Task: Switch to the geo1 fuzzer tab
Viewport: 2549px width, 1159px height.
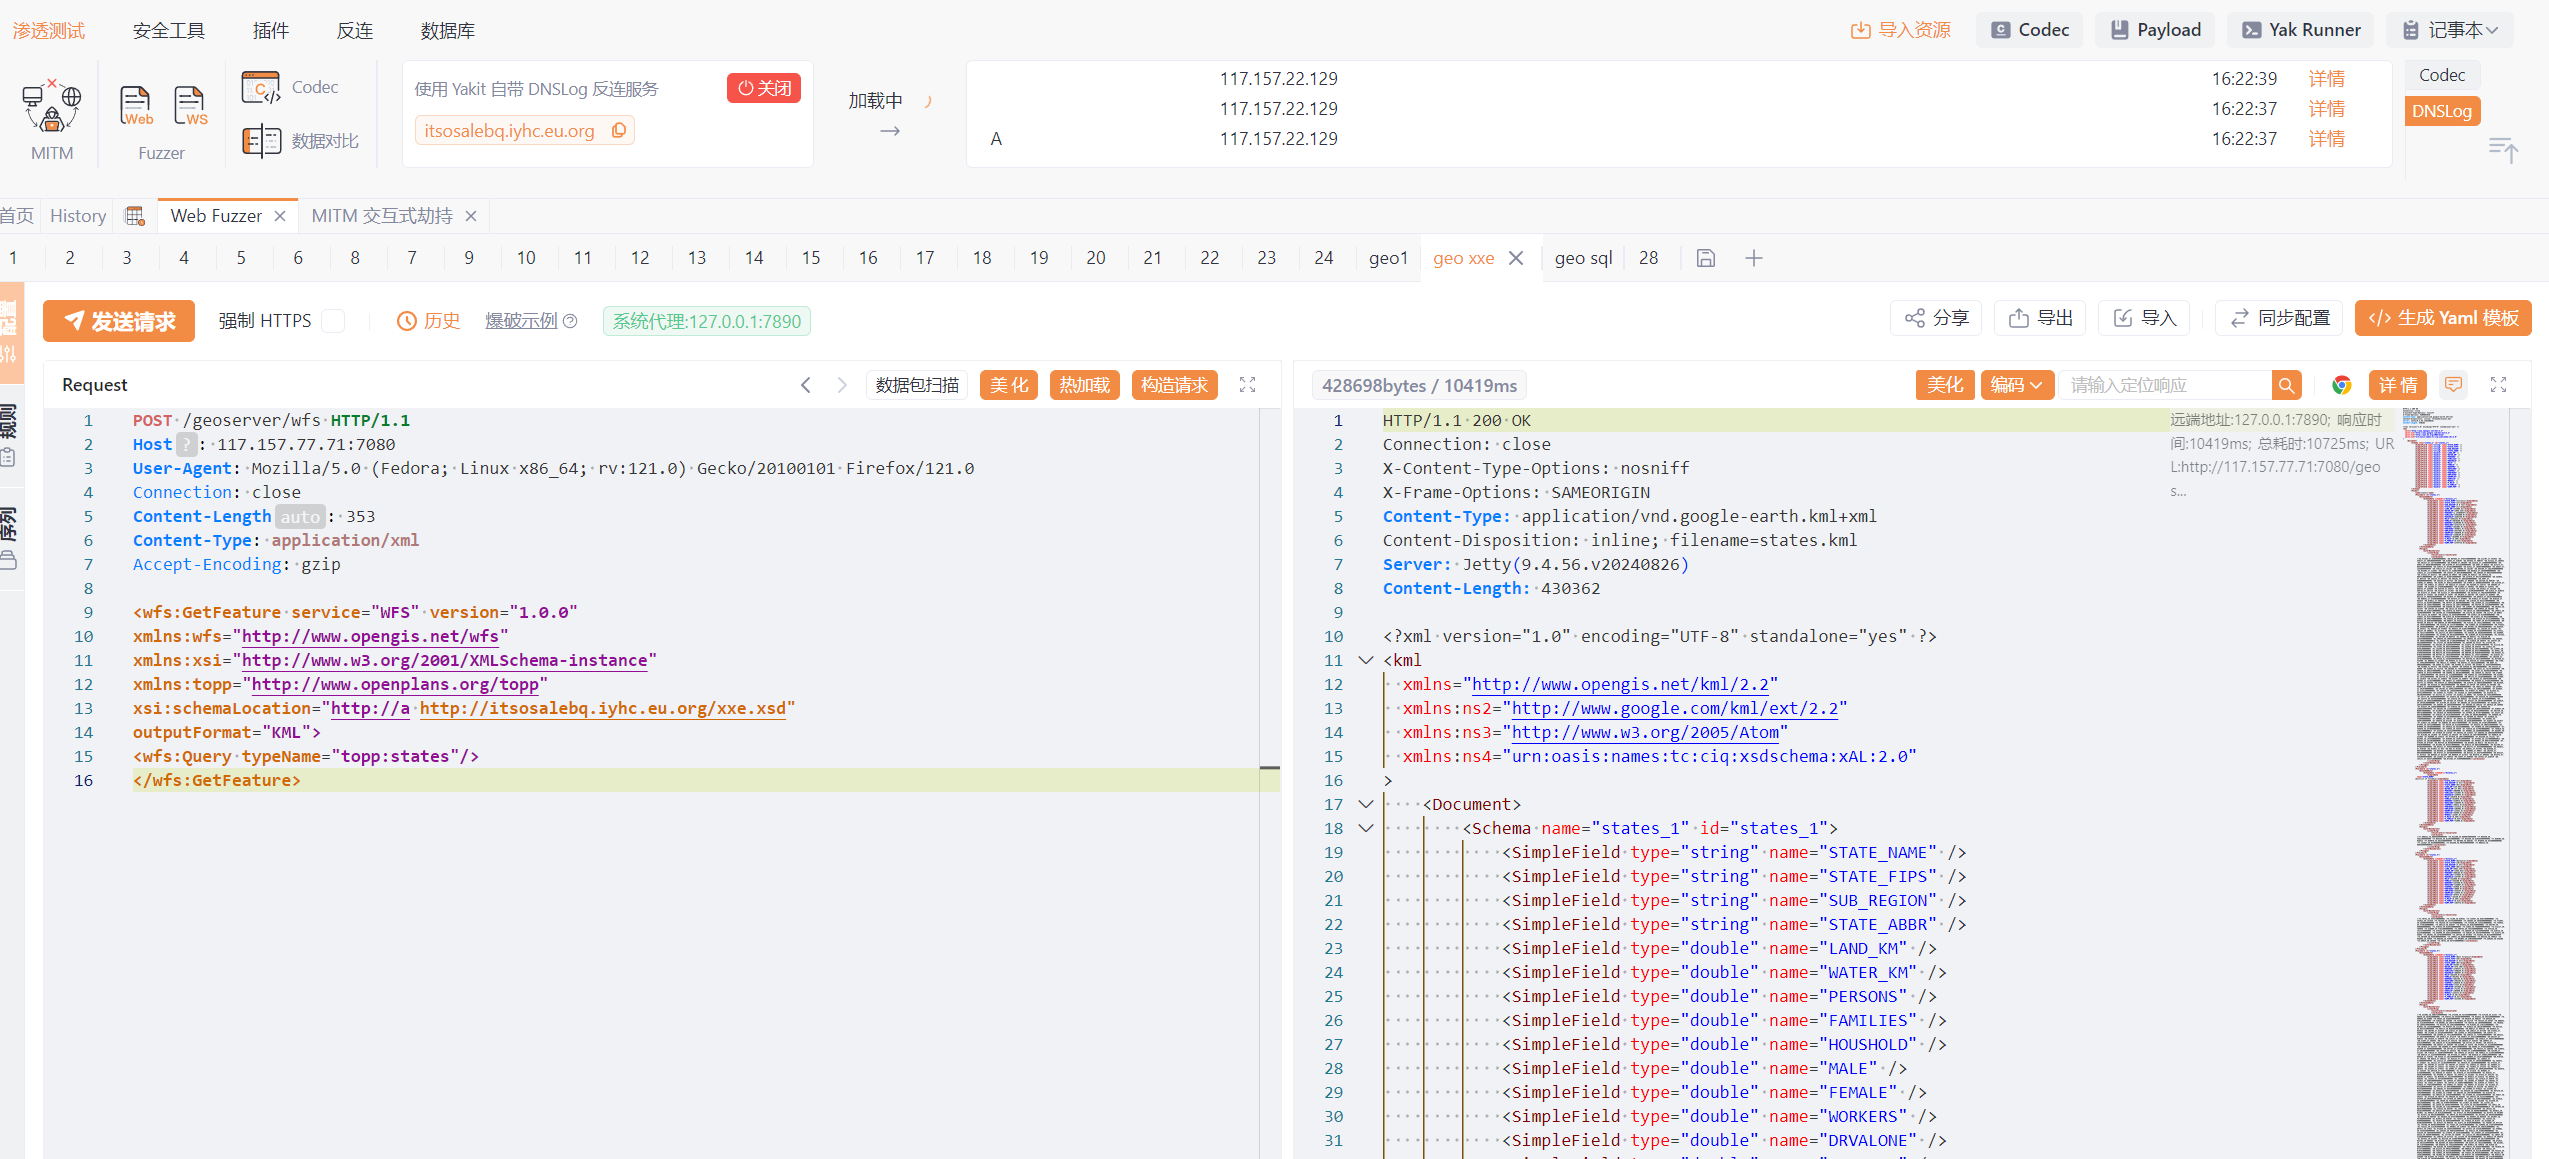Action: [1388, 258]
